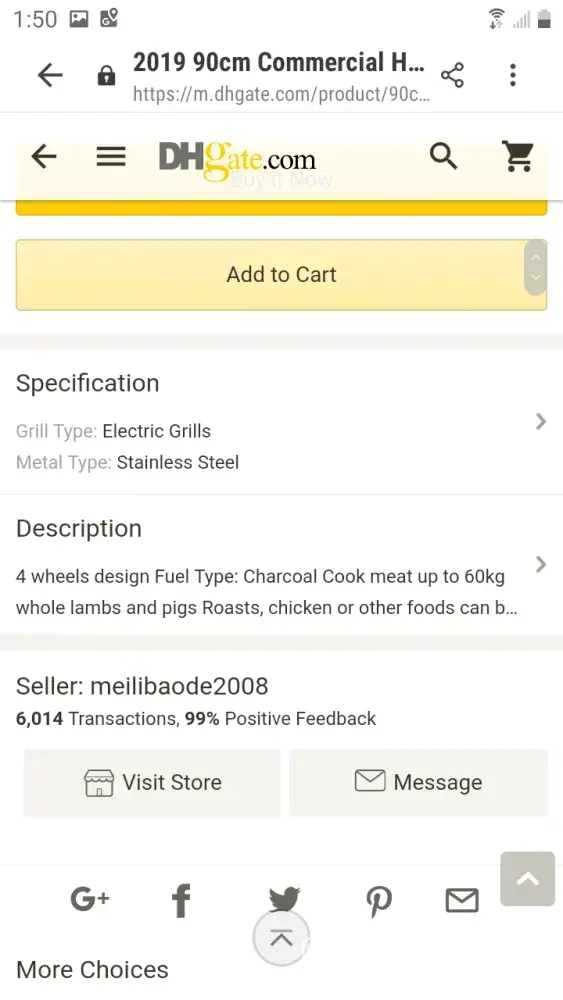
Task: Tap the page URL address text
Action: coord(281,94)
